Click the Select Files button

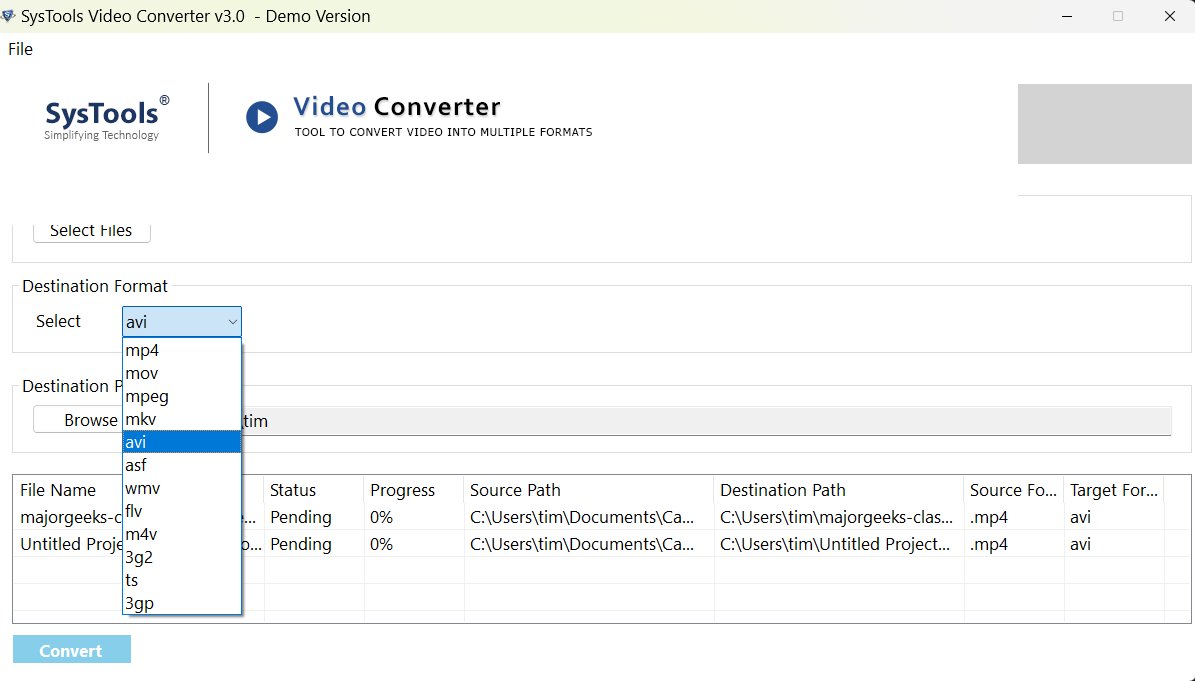click(91, 231)
